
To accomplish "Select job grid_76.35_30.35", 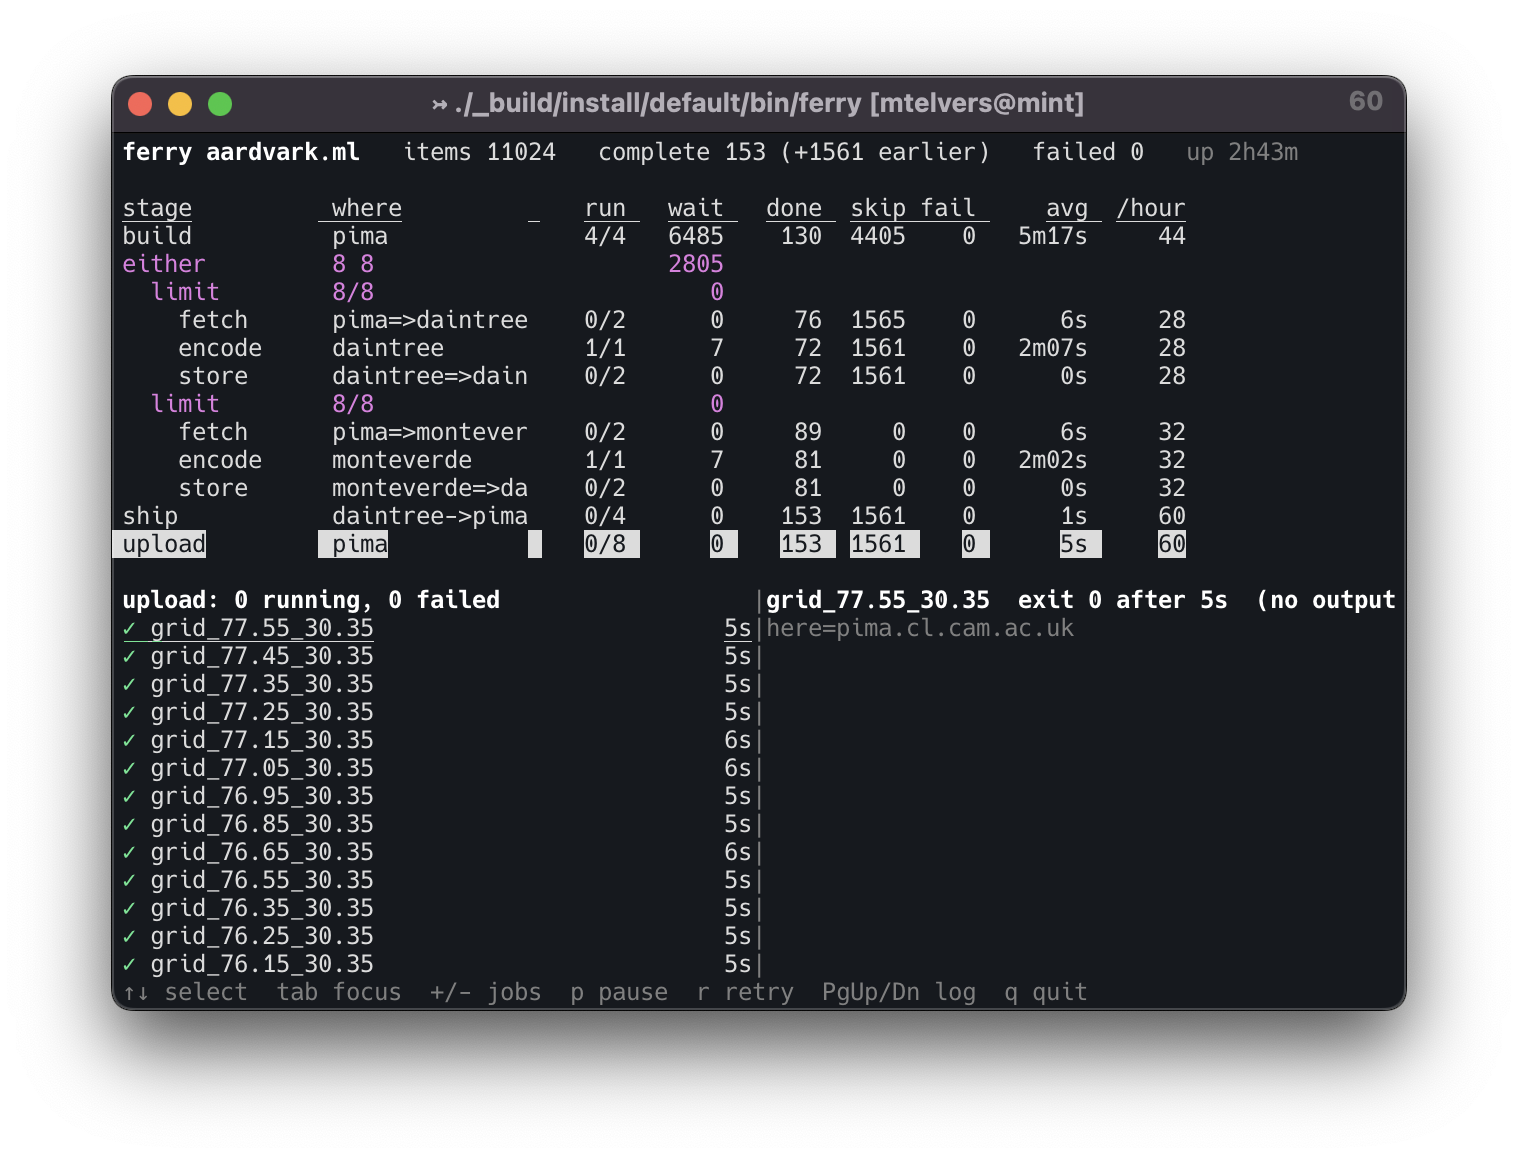I will 437,908.
